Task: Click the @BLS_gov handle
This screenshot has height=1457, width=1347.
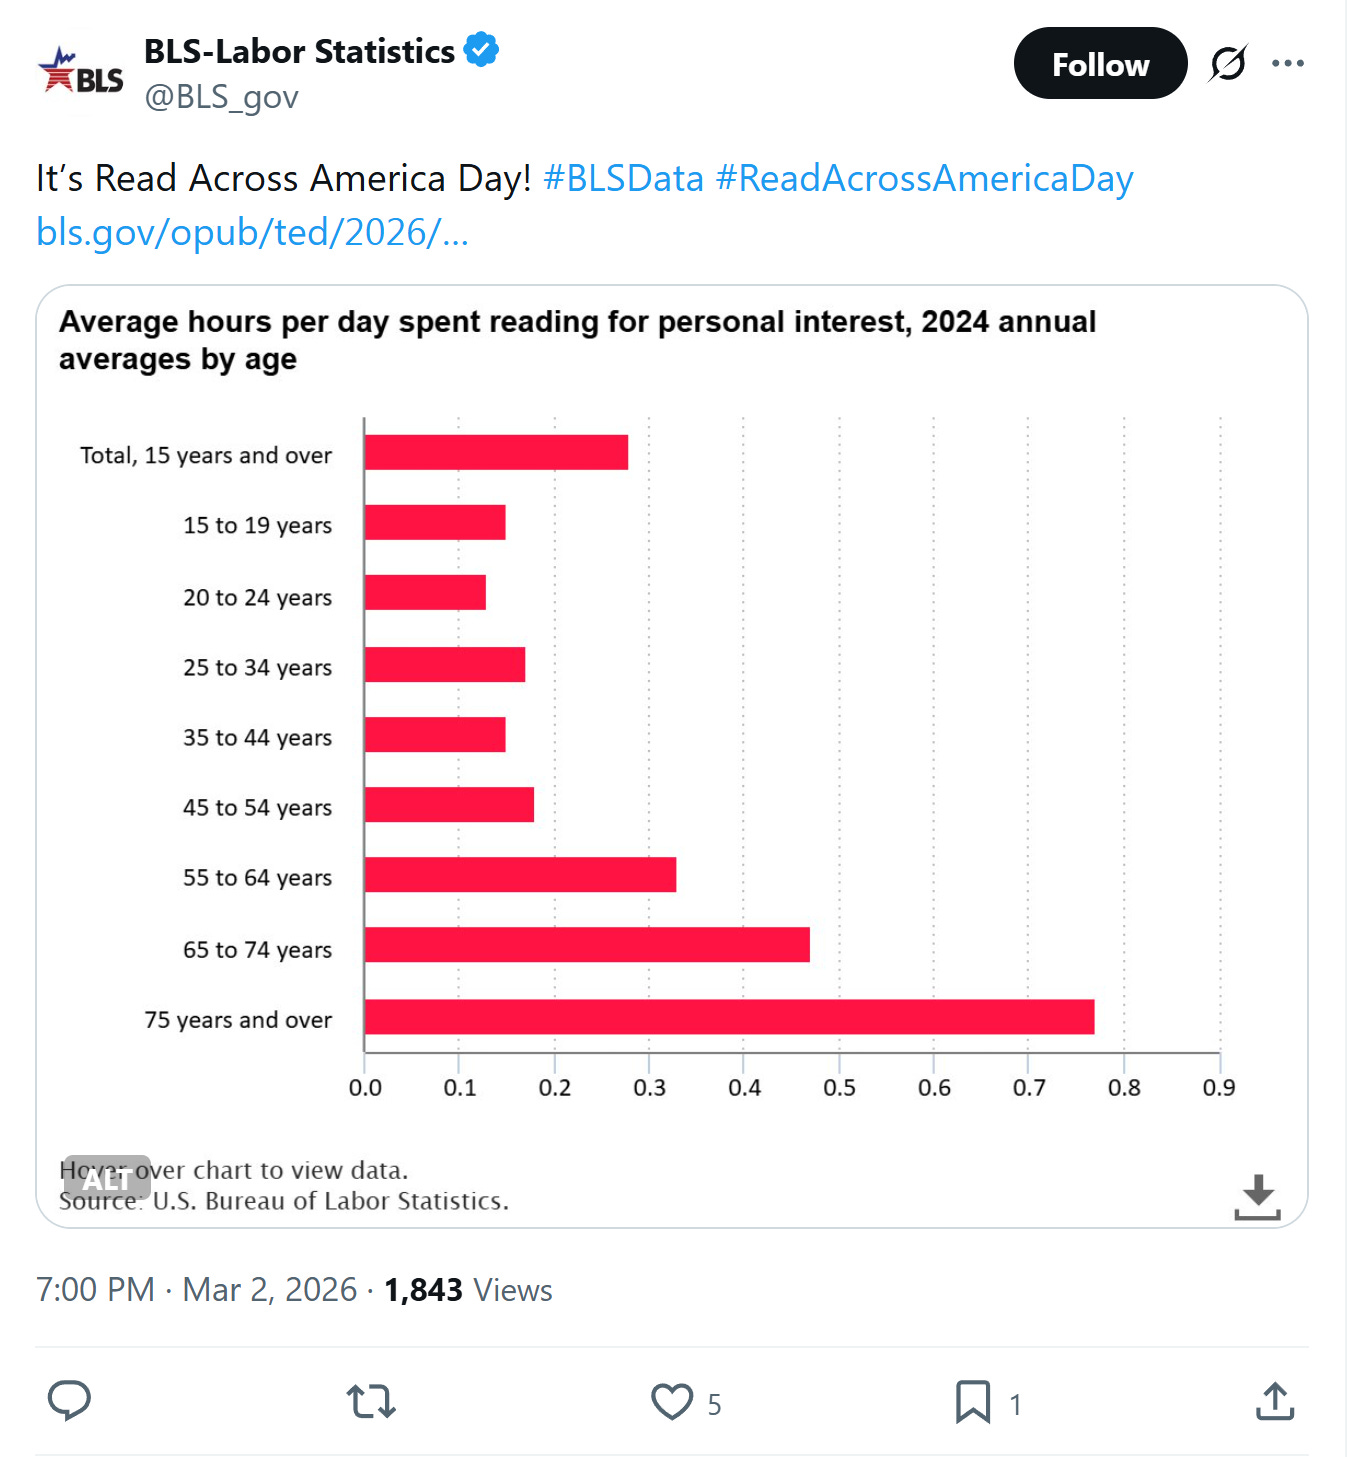Action: [221, 97]
